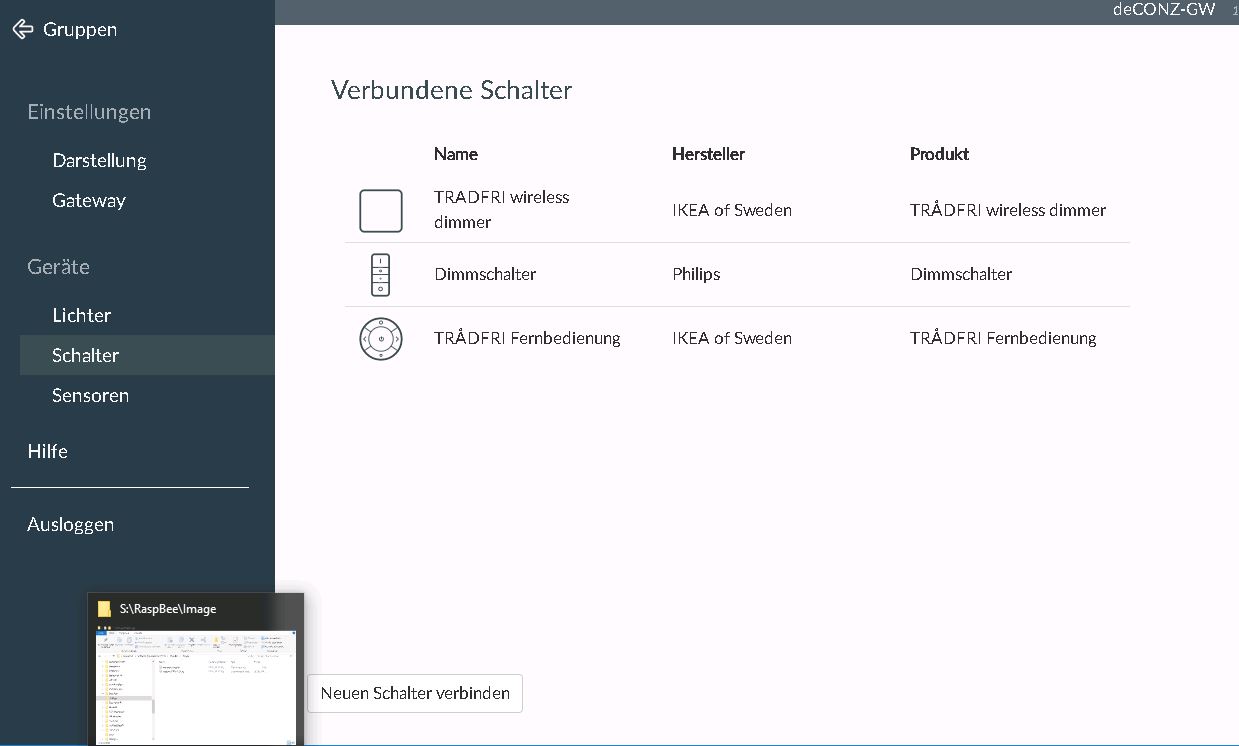
Task: Select the Dimmschalter name in the list
Action: point(485,274)
